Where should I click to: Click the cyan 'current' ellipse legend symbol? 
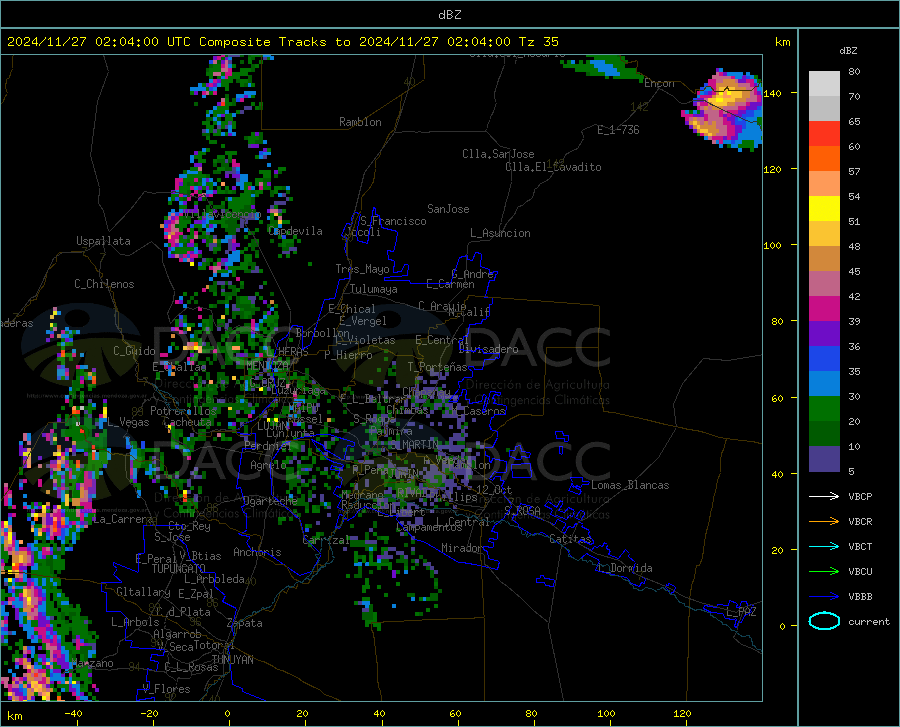(x=824, y=621)
